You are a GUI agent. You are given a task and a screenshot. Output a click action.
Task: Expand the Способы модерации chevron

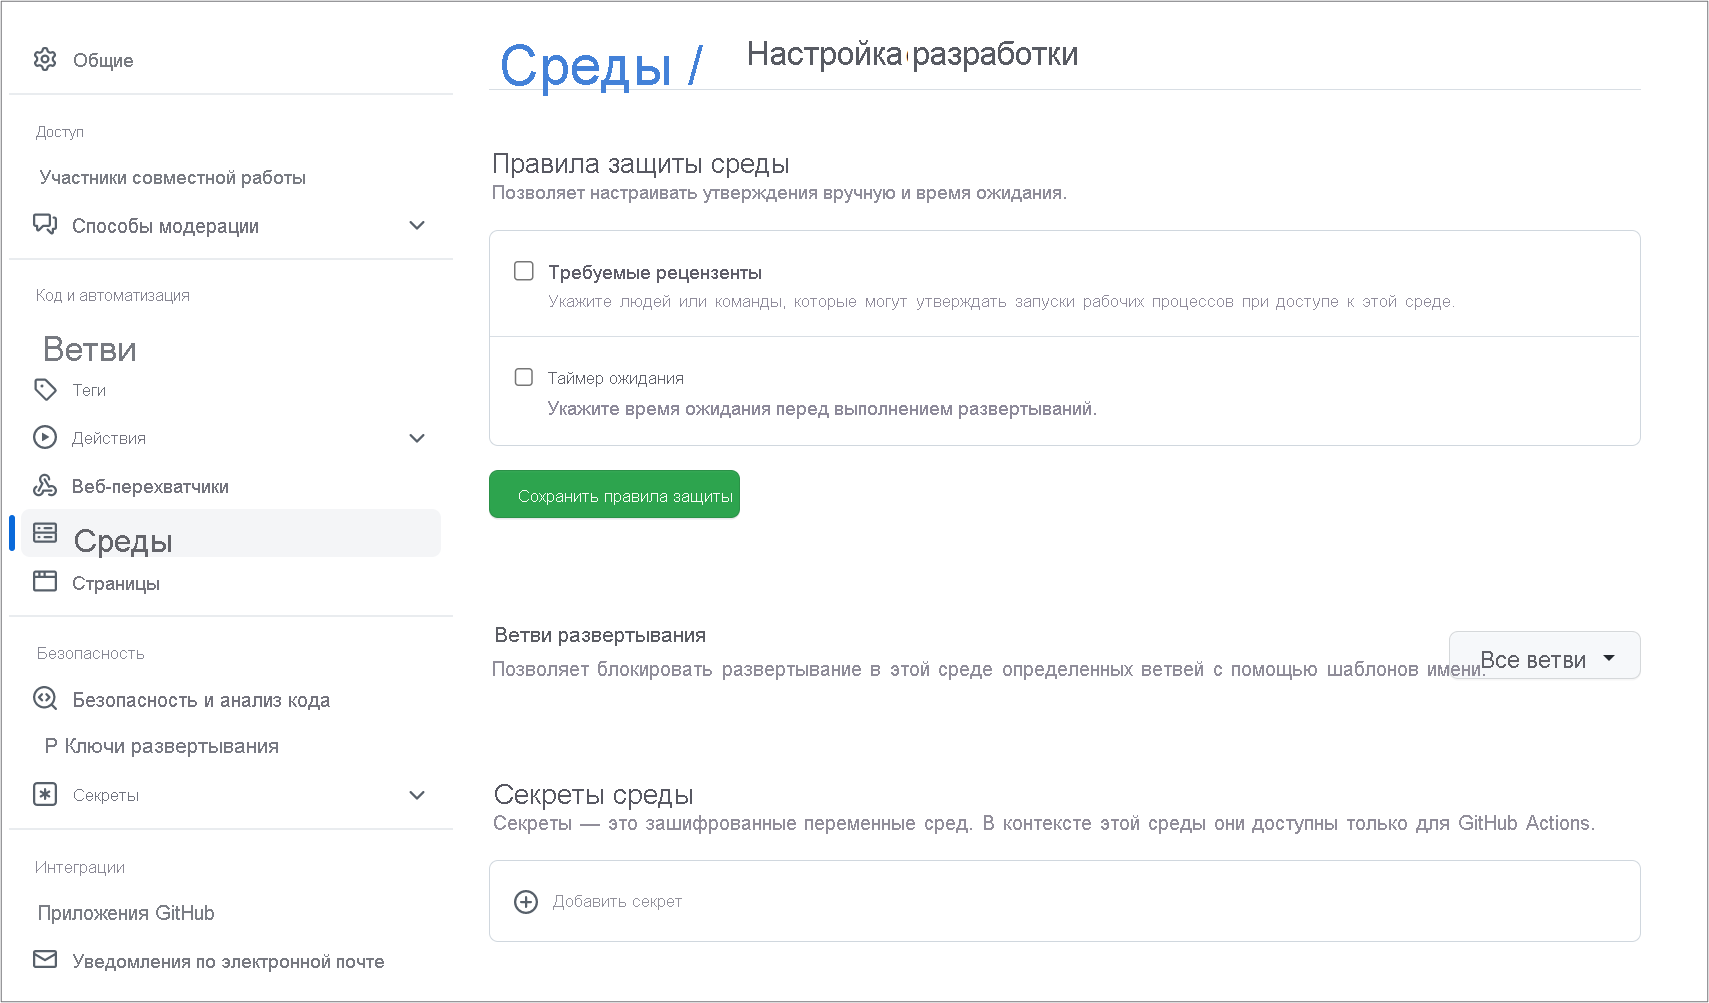(x=417, y=225)
